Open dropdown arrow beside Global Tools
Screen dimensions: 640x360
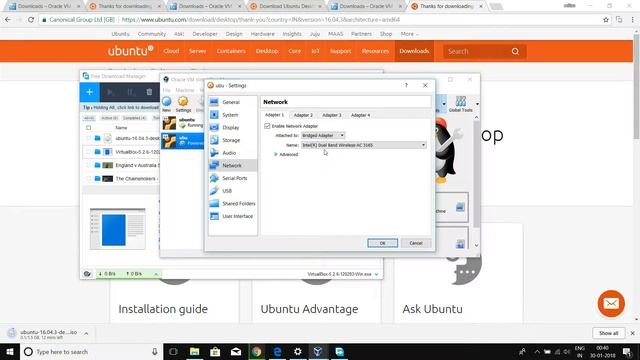[x=477, y=104]
